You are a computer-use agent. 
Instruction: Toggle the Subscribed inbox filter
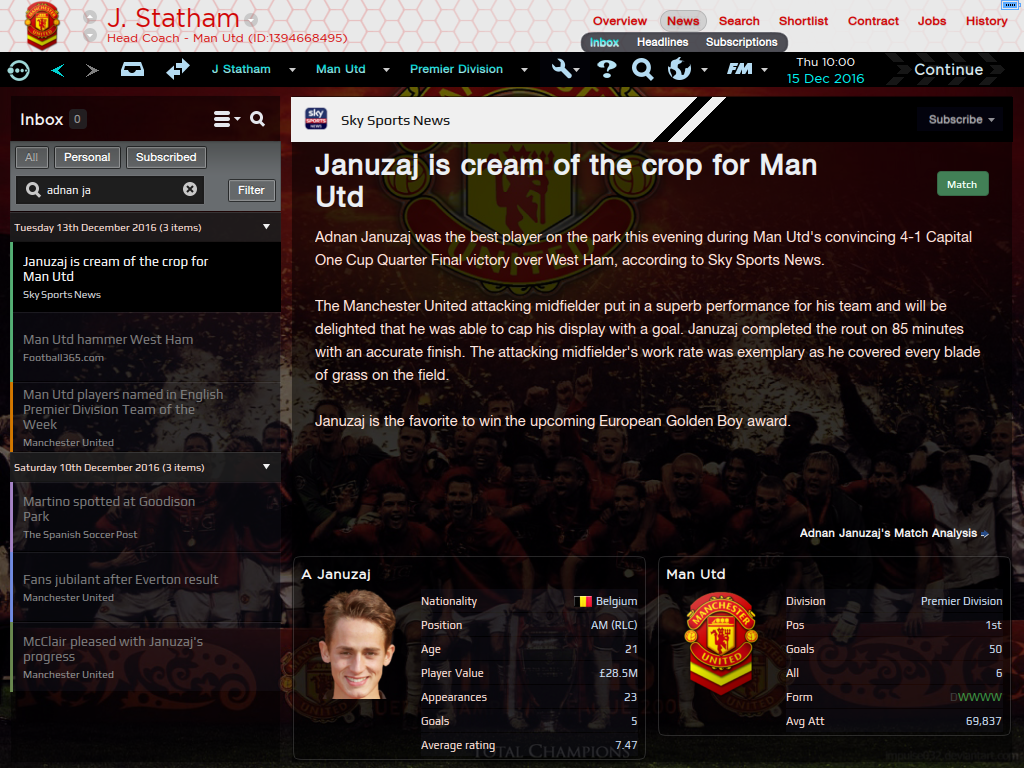pos(166,157)
